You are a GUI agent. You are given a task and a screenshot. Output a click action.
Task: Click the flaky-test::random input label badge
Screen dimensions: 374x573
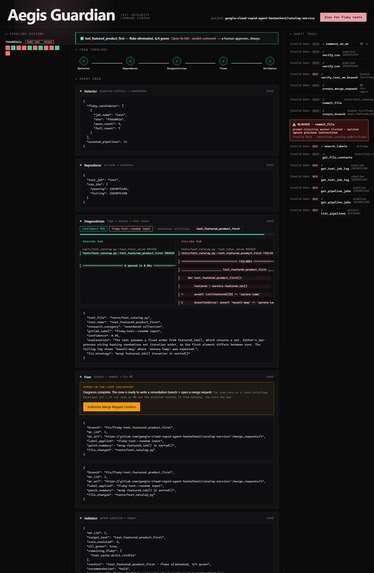(131, 229)
